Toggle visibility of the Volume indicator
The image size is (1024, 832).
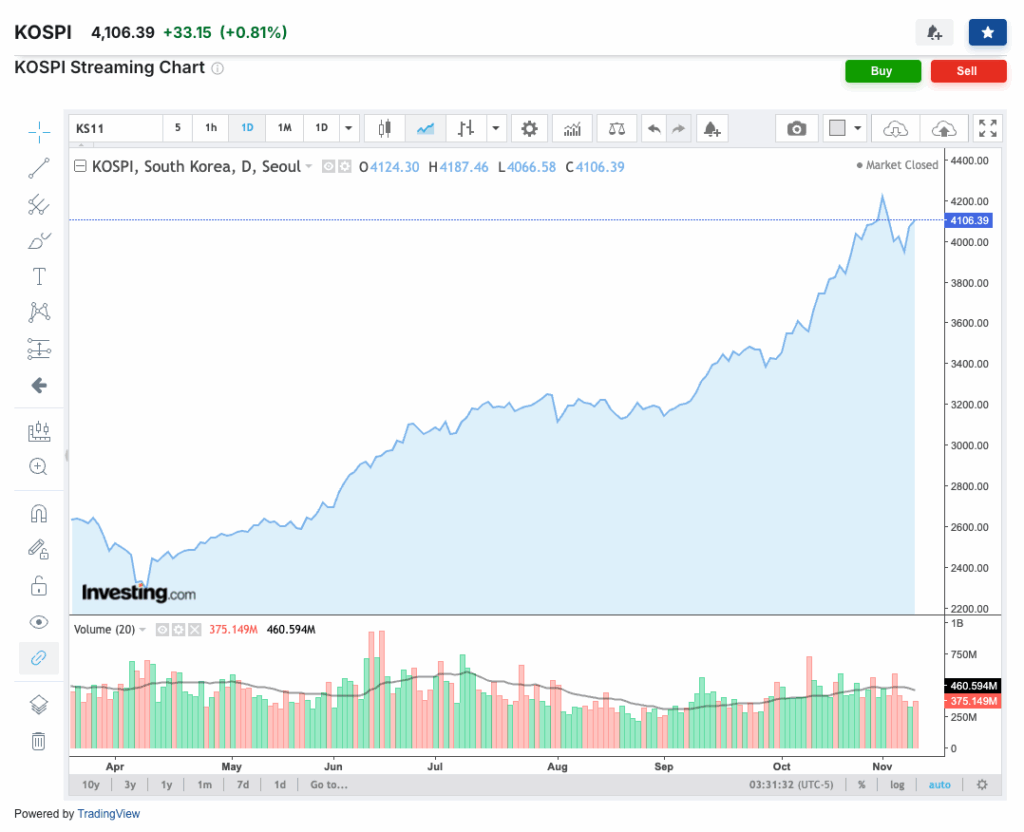click(x=161, y=629)
